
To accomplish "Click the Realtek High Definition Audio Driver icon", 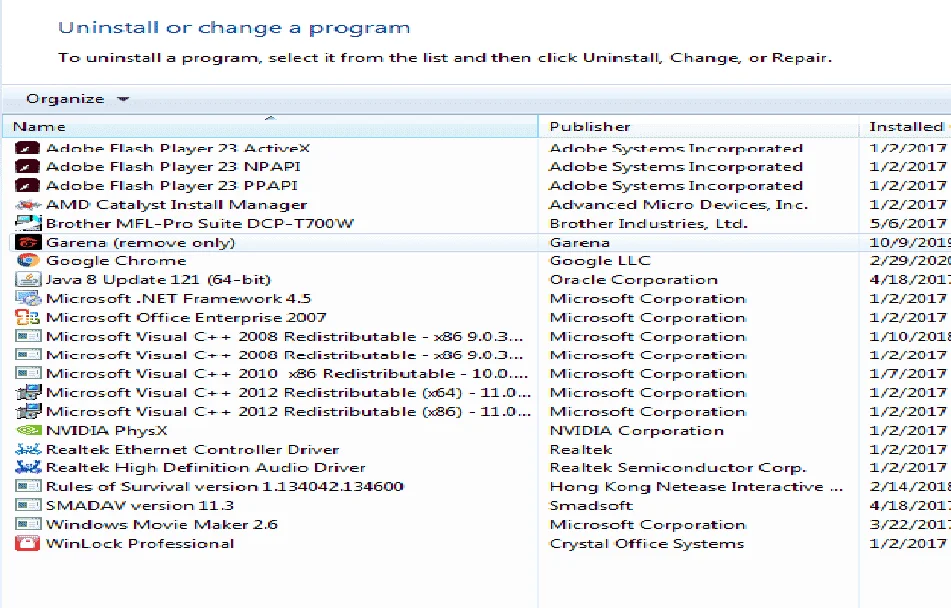I will coord(27,467).
